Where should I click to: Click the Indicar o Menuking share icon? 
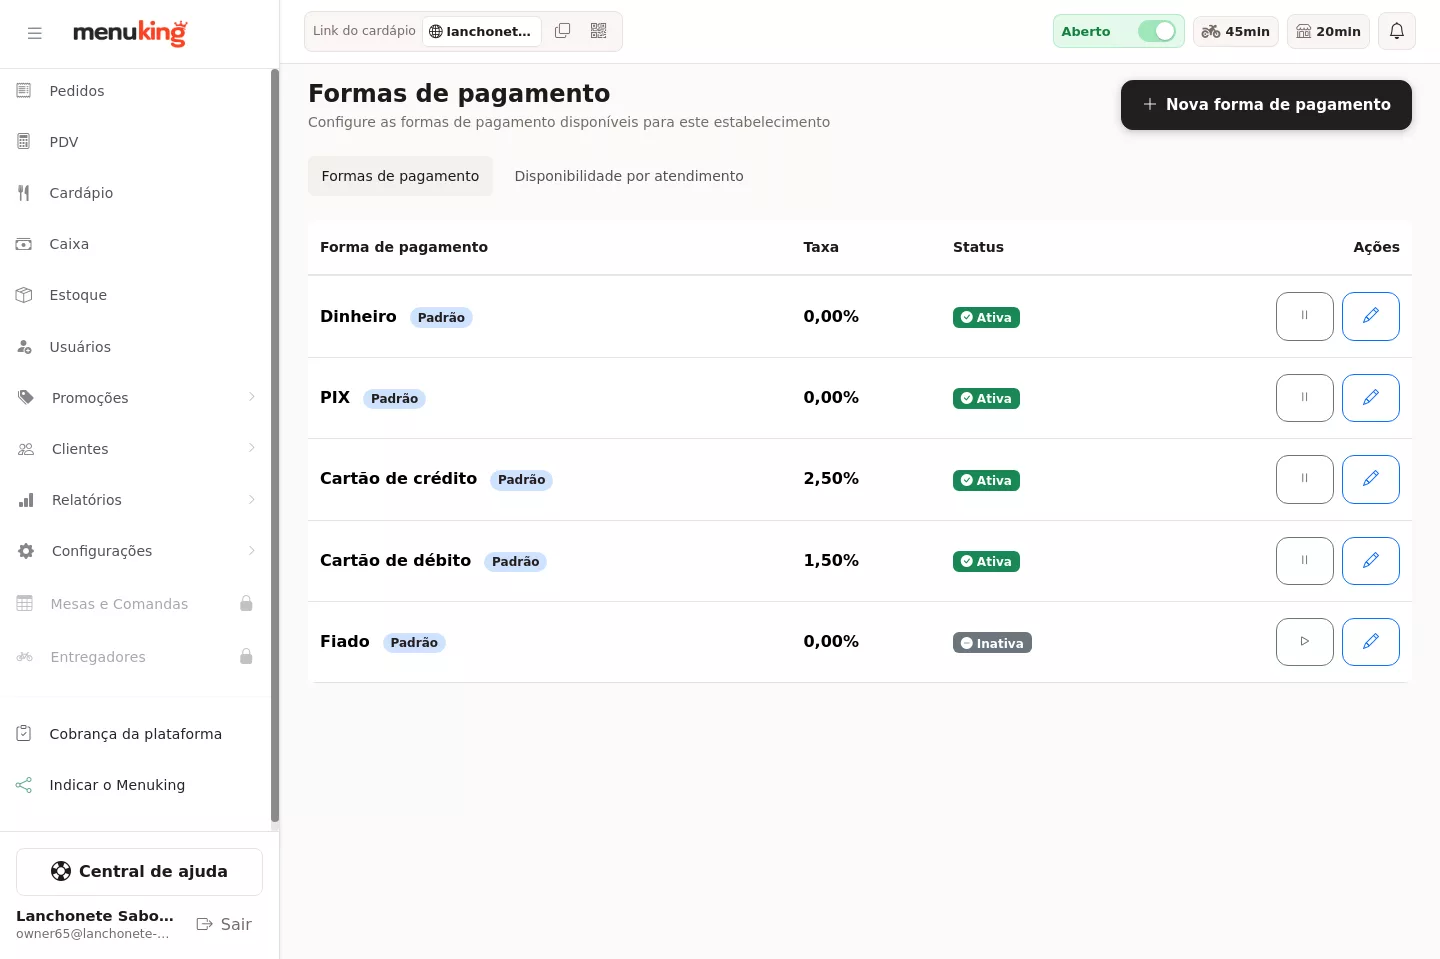click(x=24, y=785)
